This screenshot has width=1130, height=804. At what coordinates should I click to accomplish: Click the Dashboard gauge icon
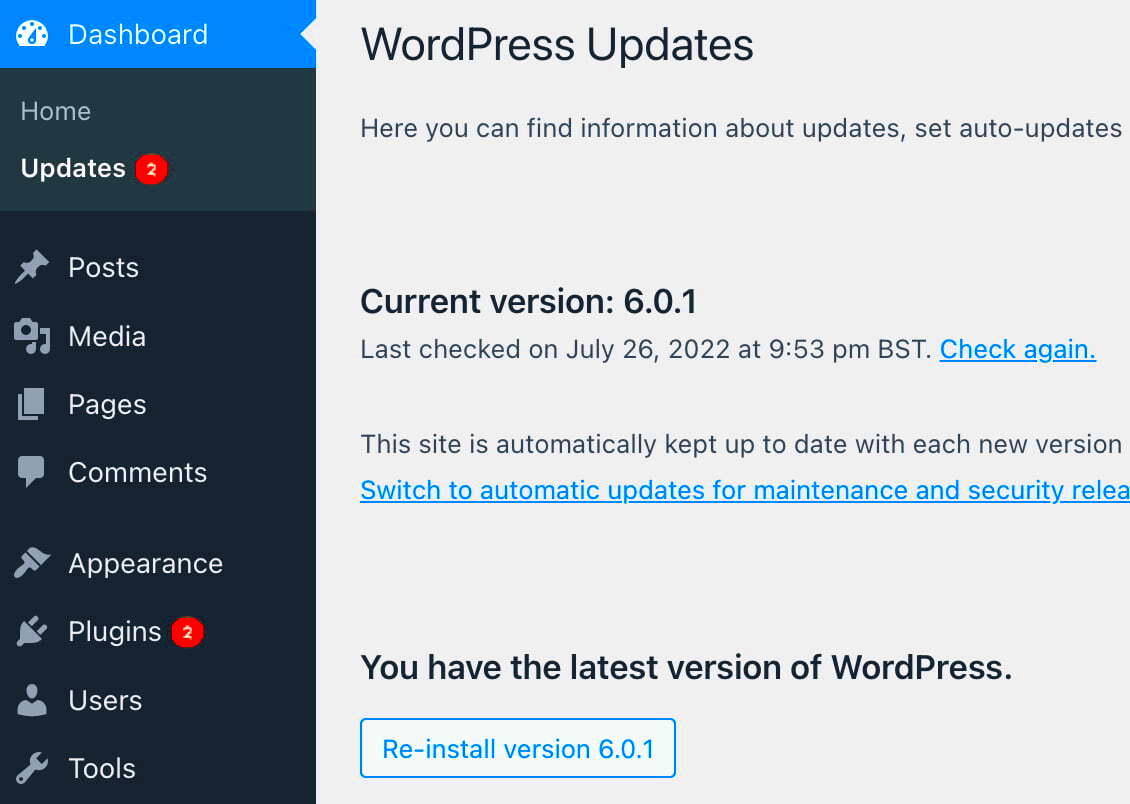[32, 34]
